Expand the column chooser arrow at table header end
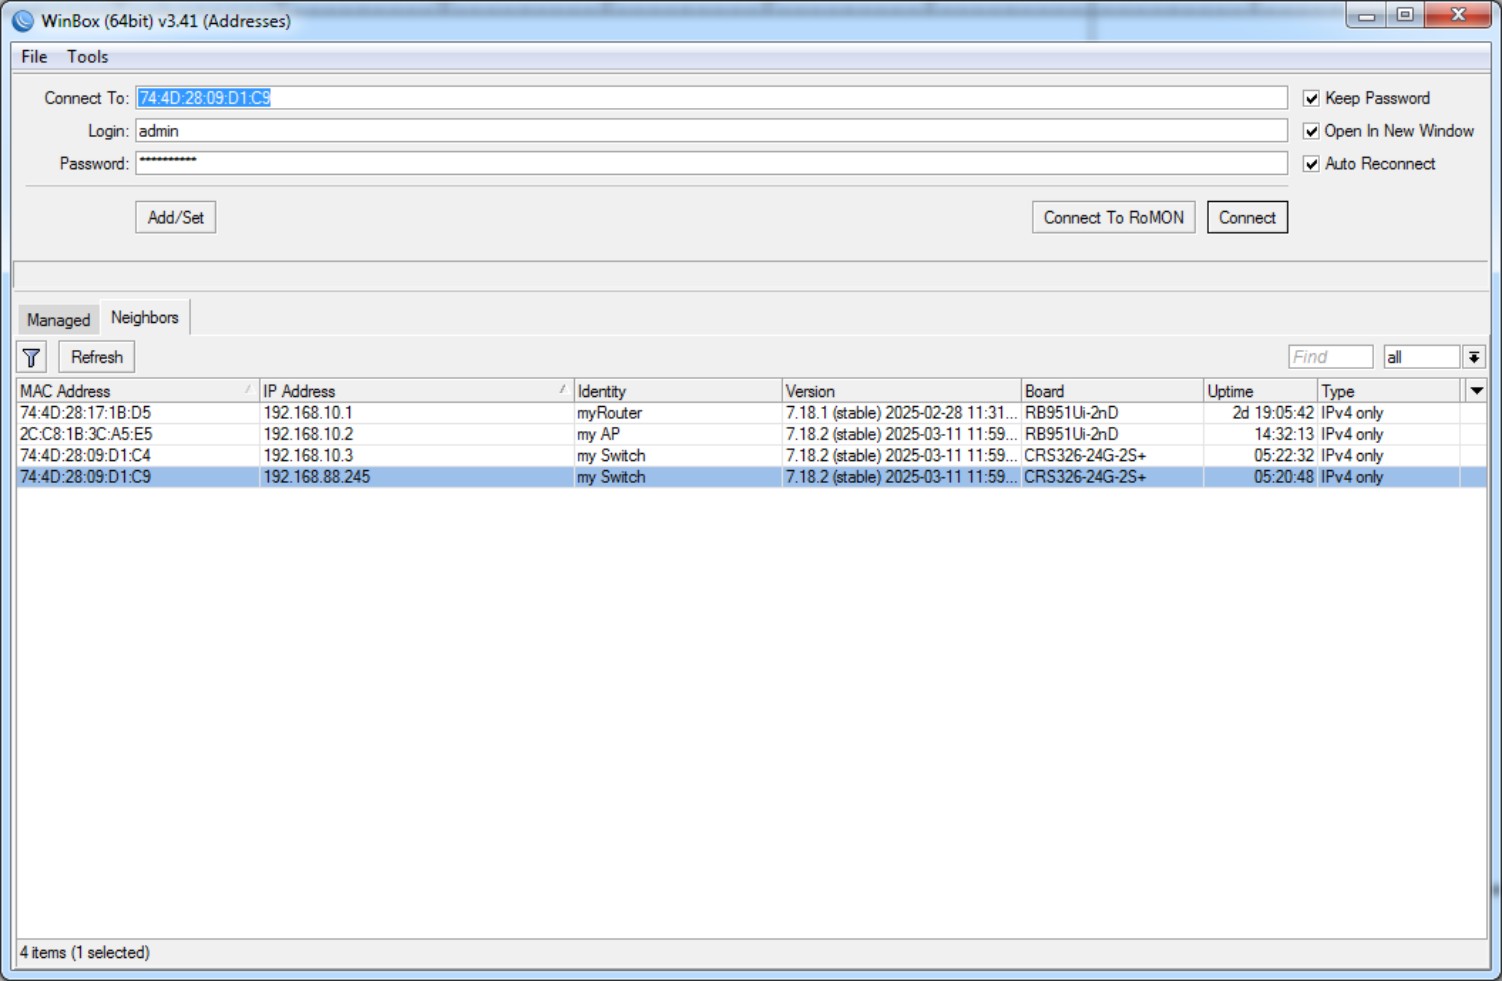Image resolution: width=1502 pixels, height=981 pixels. pos(1476,391)
